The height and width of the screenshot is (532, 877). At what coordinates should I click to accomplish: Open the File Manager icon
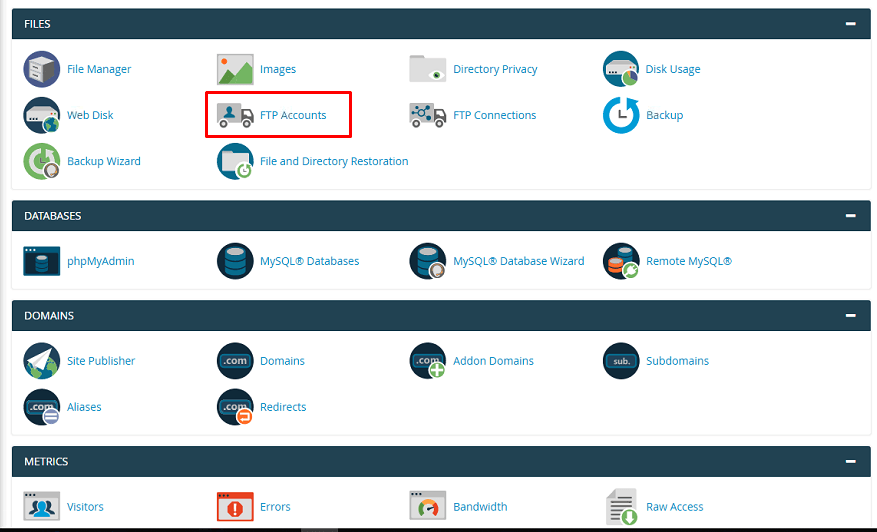pyautogui.click(x=41, y=69)
